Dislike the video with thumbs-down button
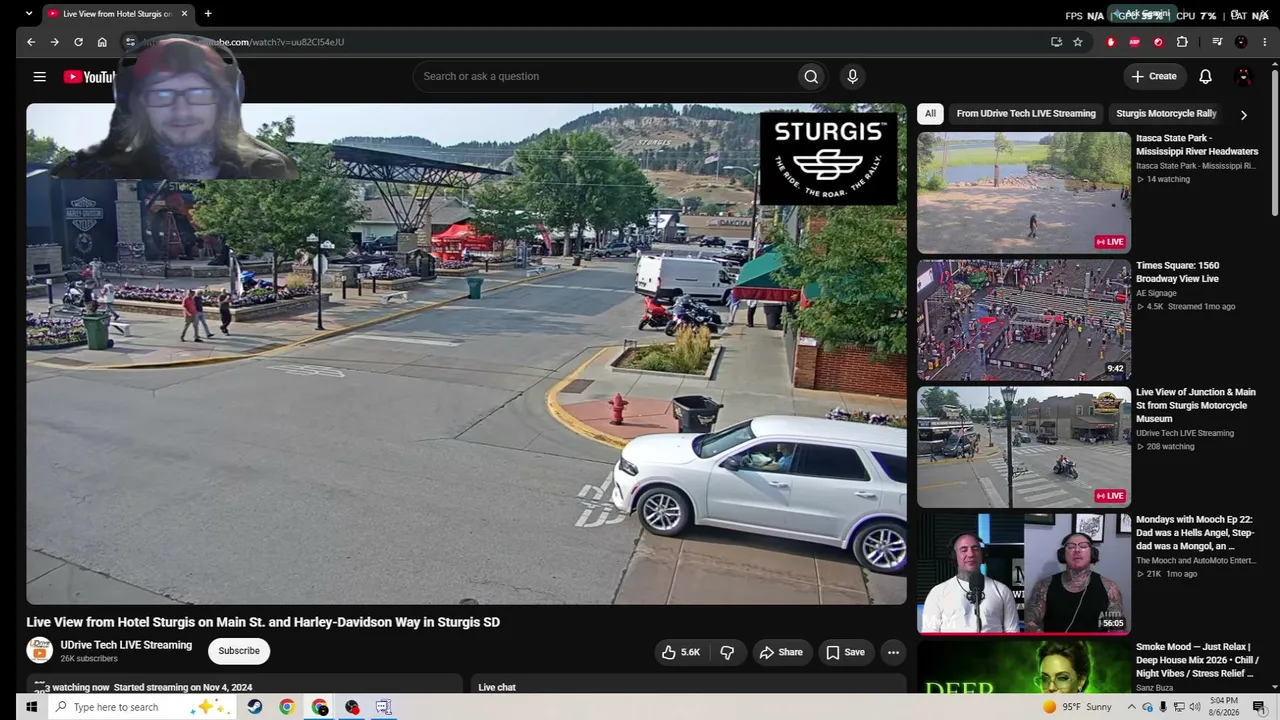Viewport: 1280px width, 720px height. coord(727,652)
